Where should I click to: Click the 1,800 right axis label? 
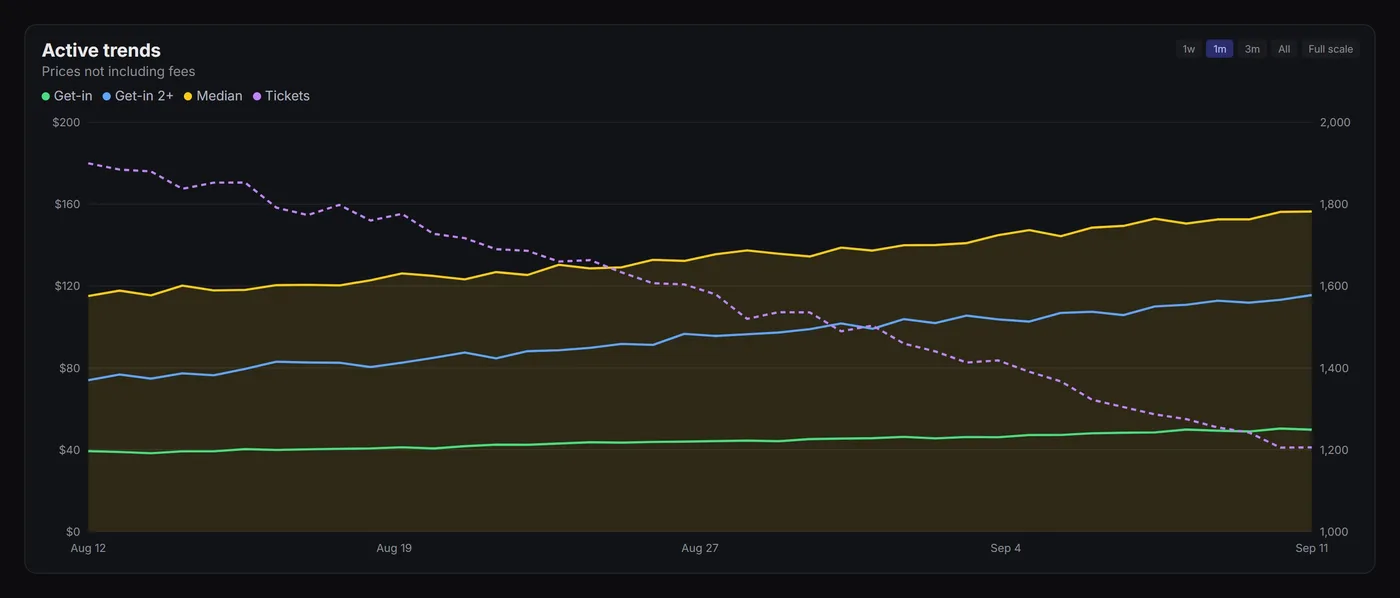point(1335,204)
